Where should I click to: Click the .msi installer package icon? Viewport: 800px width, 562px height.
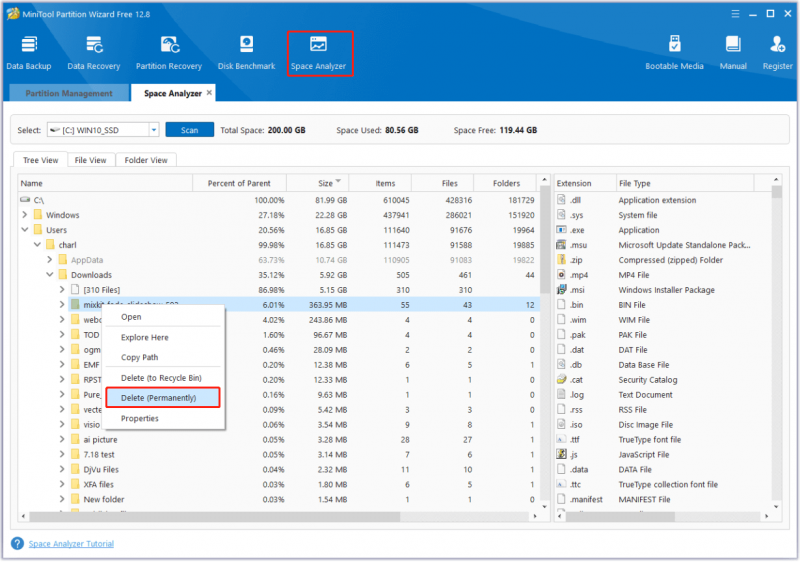point(561,290)
